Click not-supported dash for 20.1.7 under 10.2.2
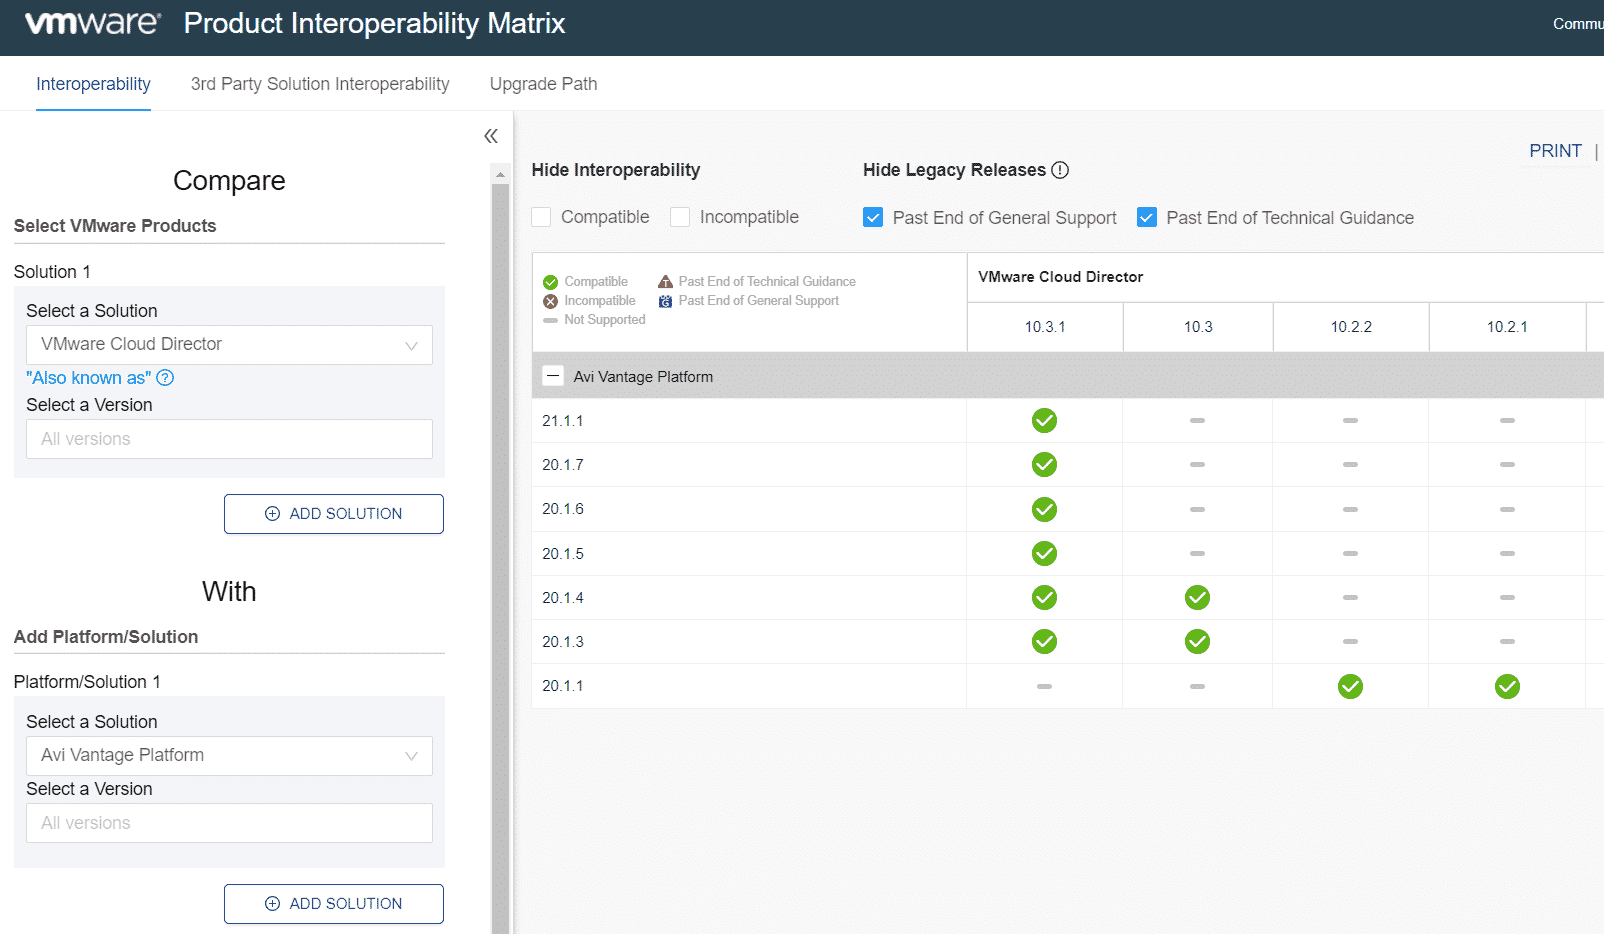This screenshot has width=1604, height=934. click(1350, 465)
